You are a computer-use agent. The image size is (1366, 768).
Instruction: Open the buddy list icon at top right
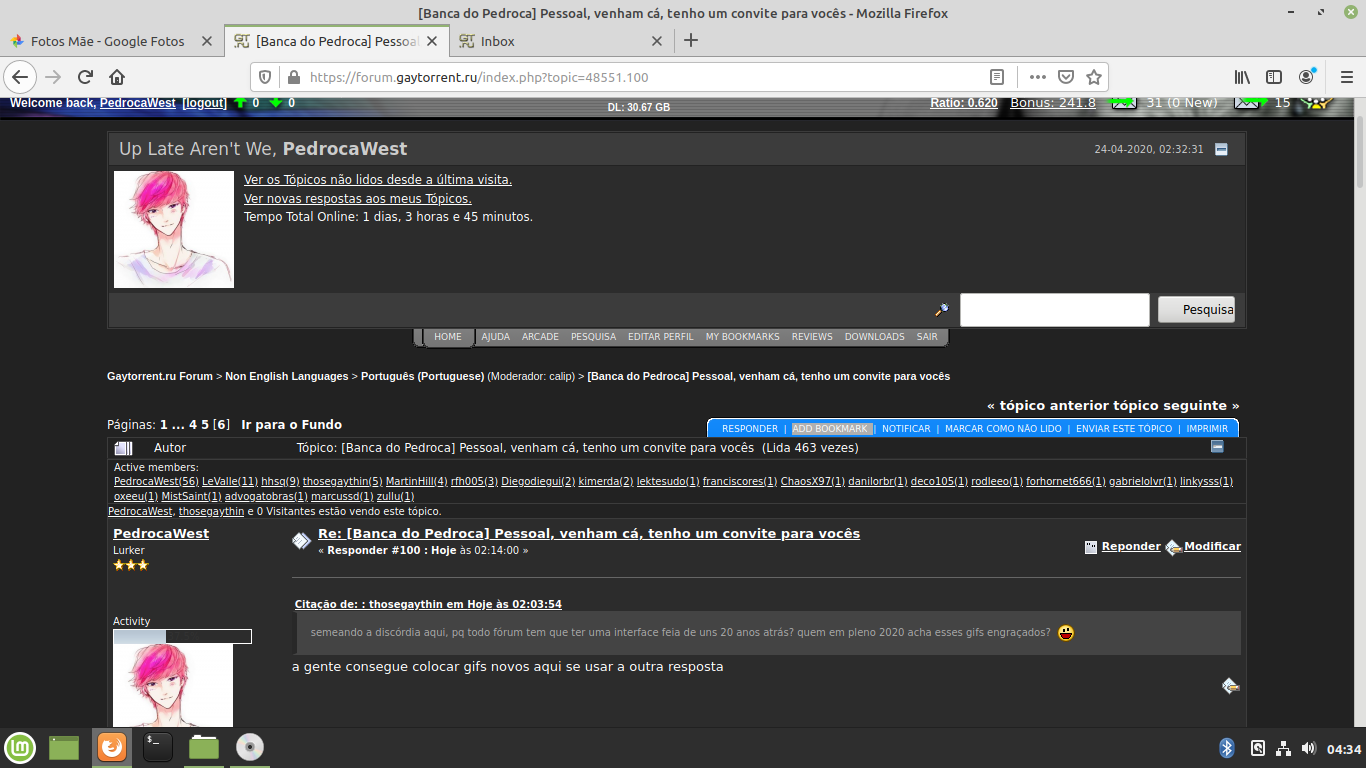pos(1314,103)
